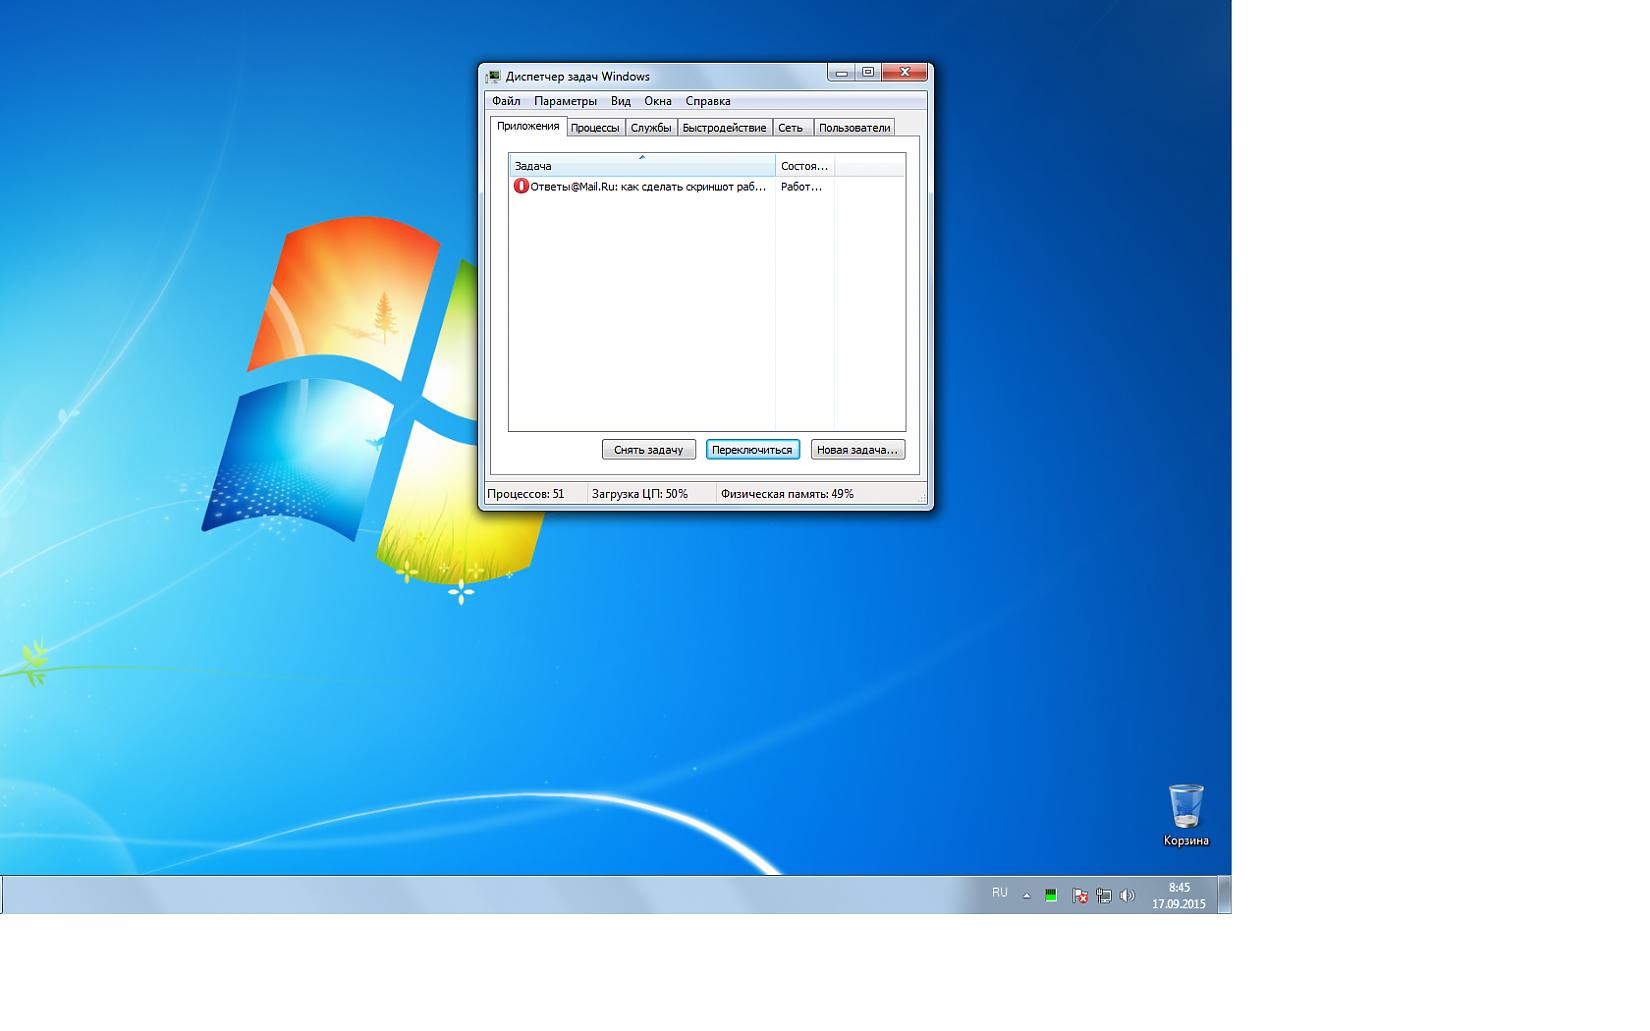Minimize the Task Manager window
The width and height of the screenshot is (1650, 1031).
(x=841, y=73)
